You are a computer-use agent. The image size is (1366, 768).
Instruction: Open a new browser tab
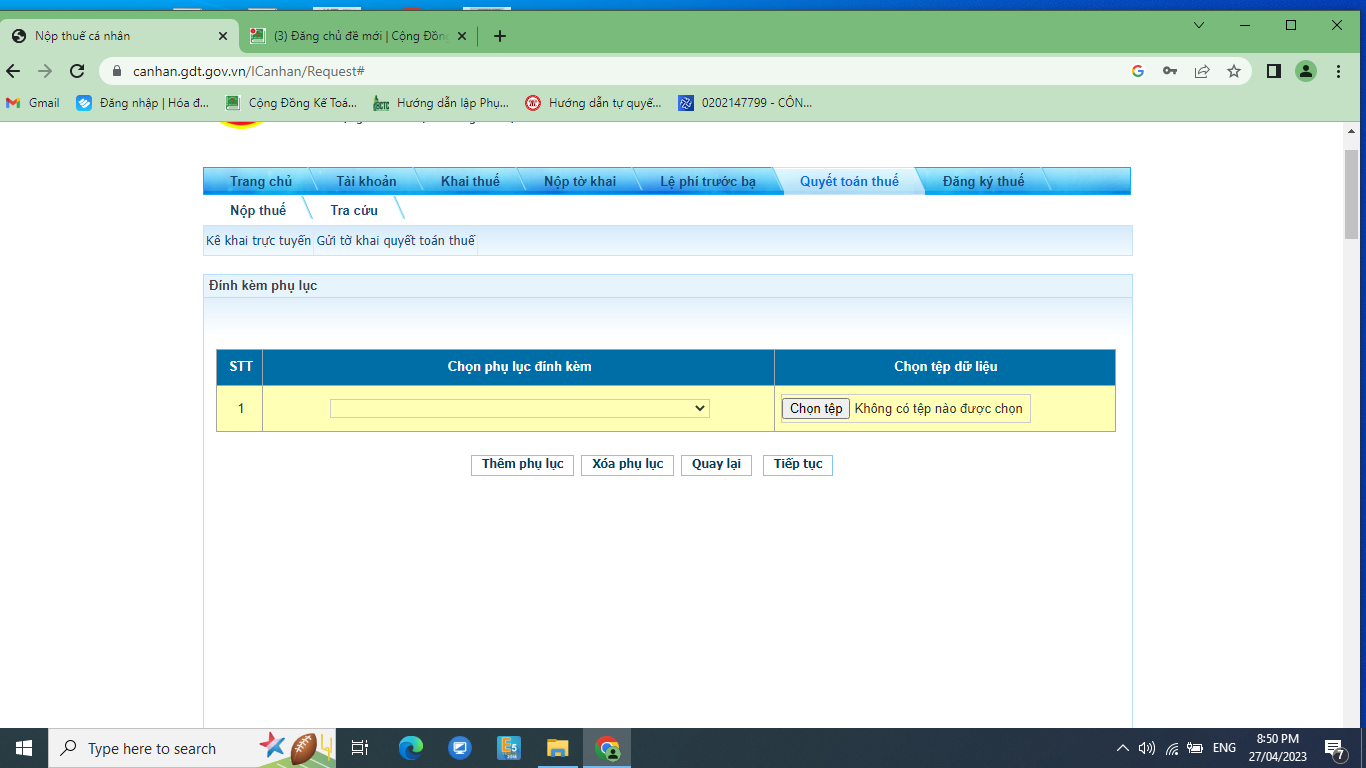pyautogui.click(x=500, y=36)
